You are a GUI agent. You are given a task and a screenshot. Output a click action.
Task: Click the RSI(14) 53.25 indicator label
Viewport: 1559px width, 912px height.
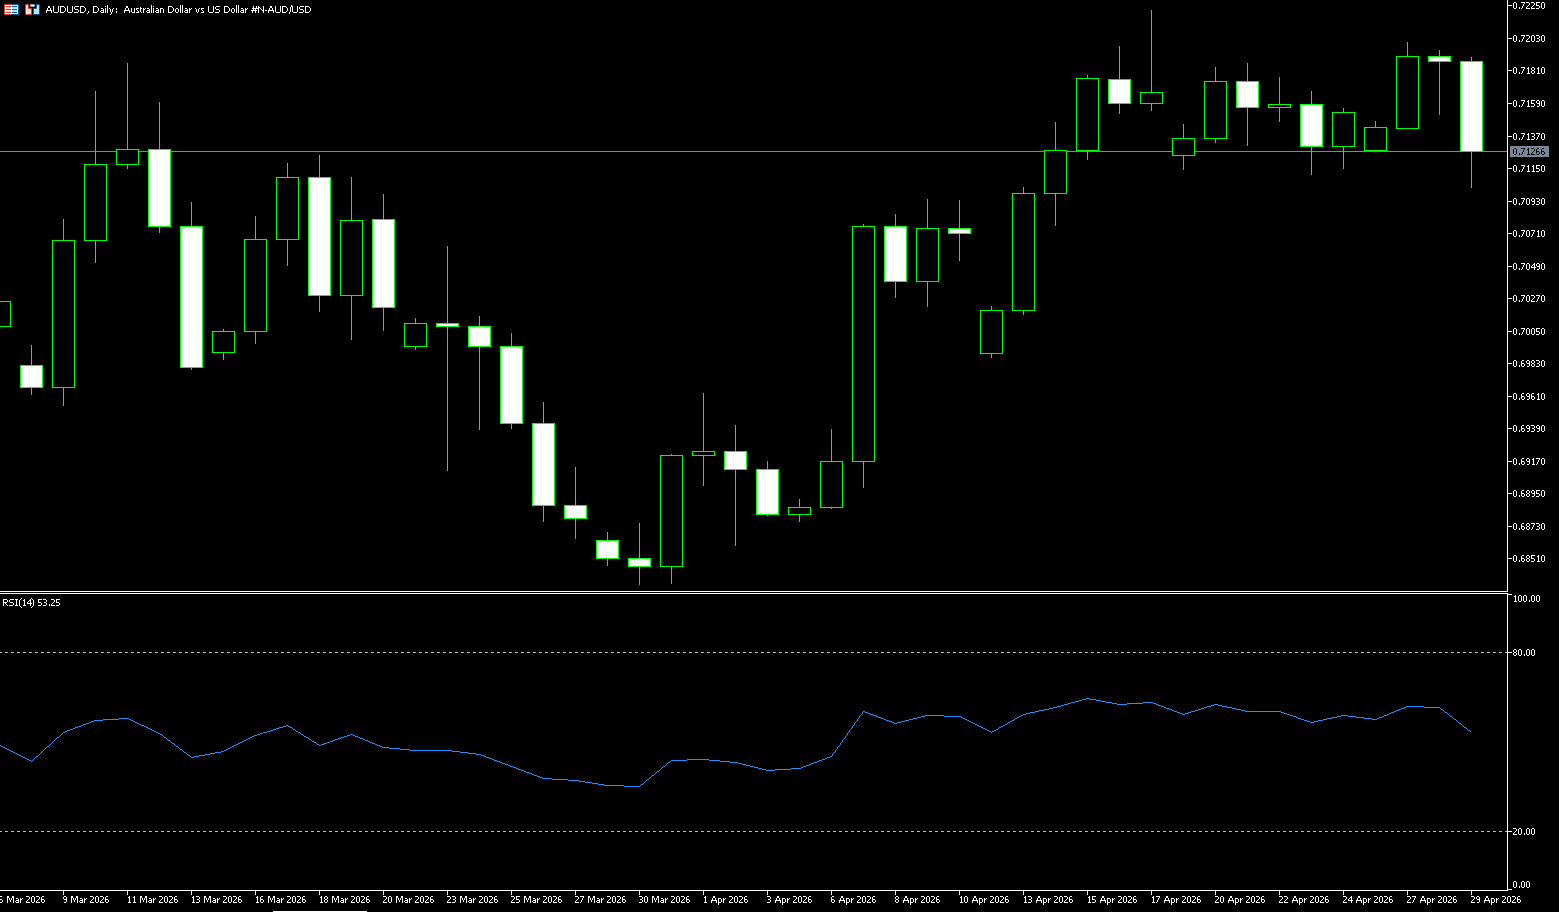(x=31, y=603)
